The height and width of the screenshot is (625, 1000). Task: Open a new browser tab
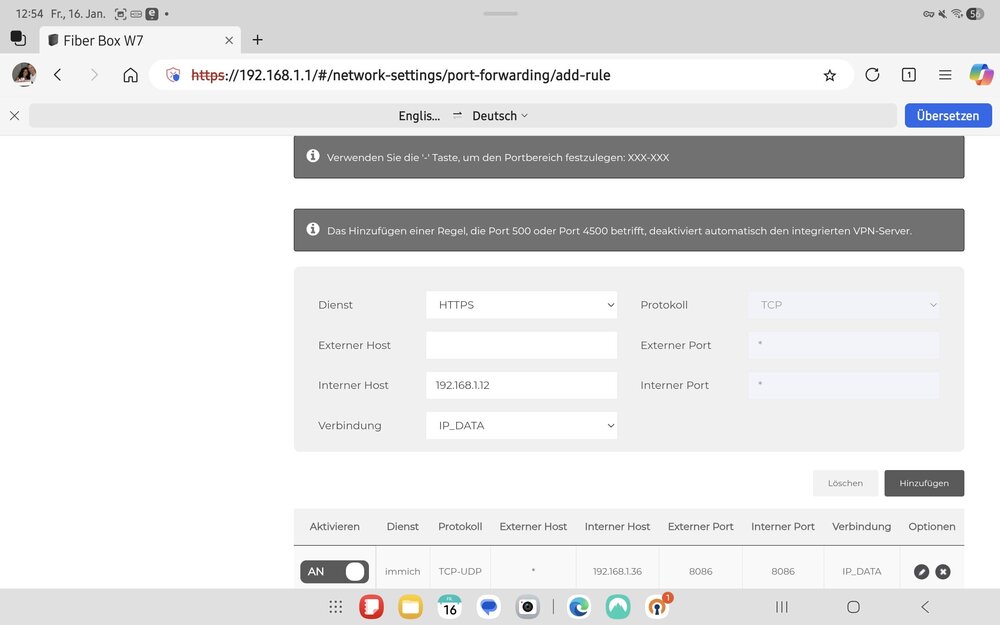tap(258, 40)
